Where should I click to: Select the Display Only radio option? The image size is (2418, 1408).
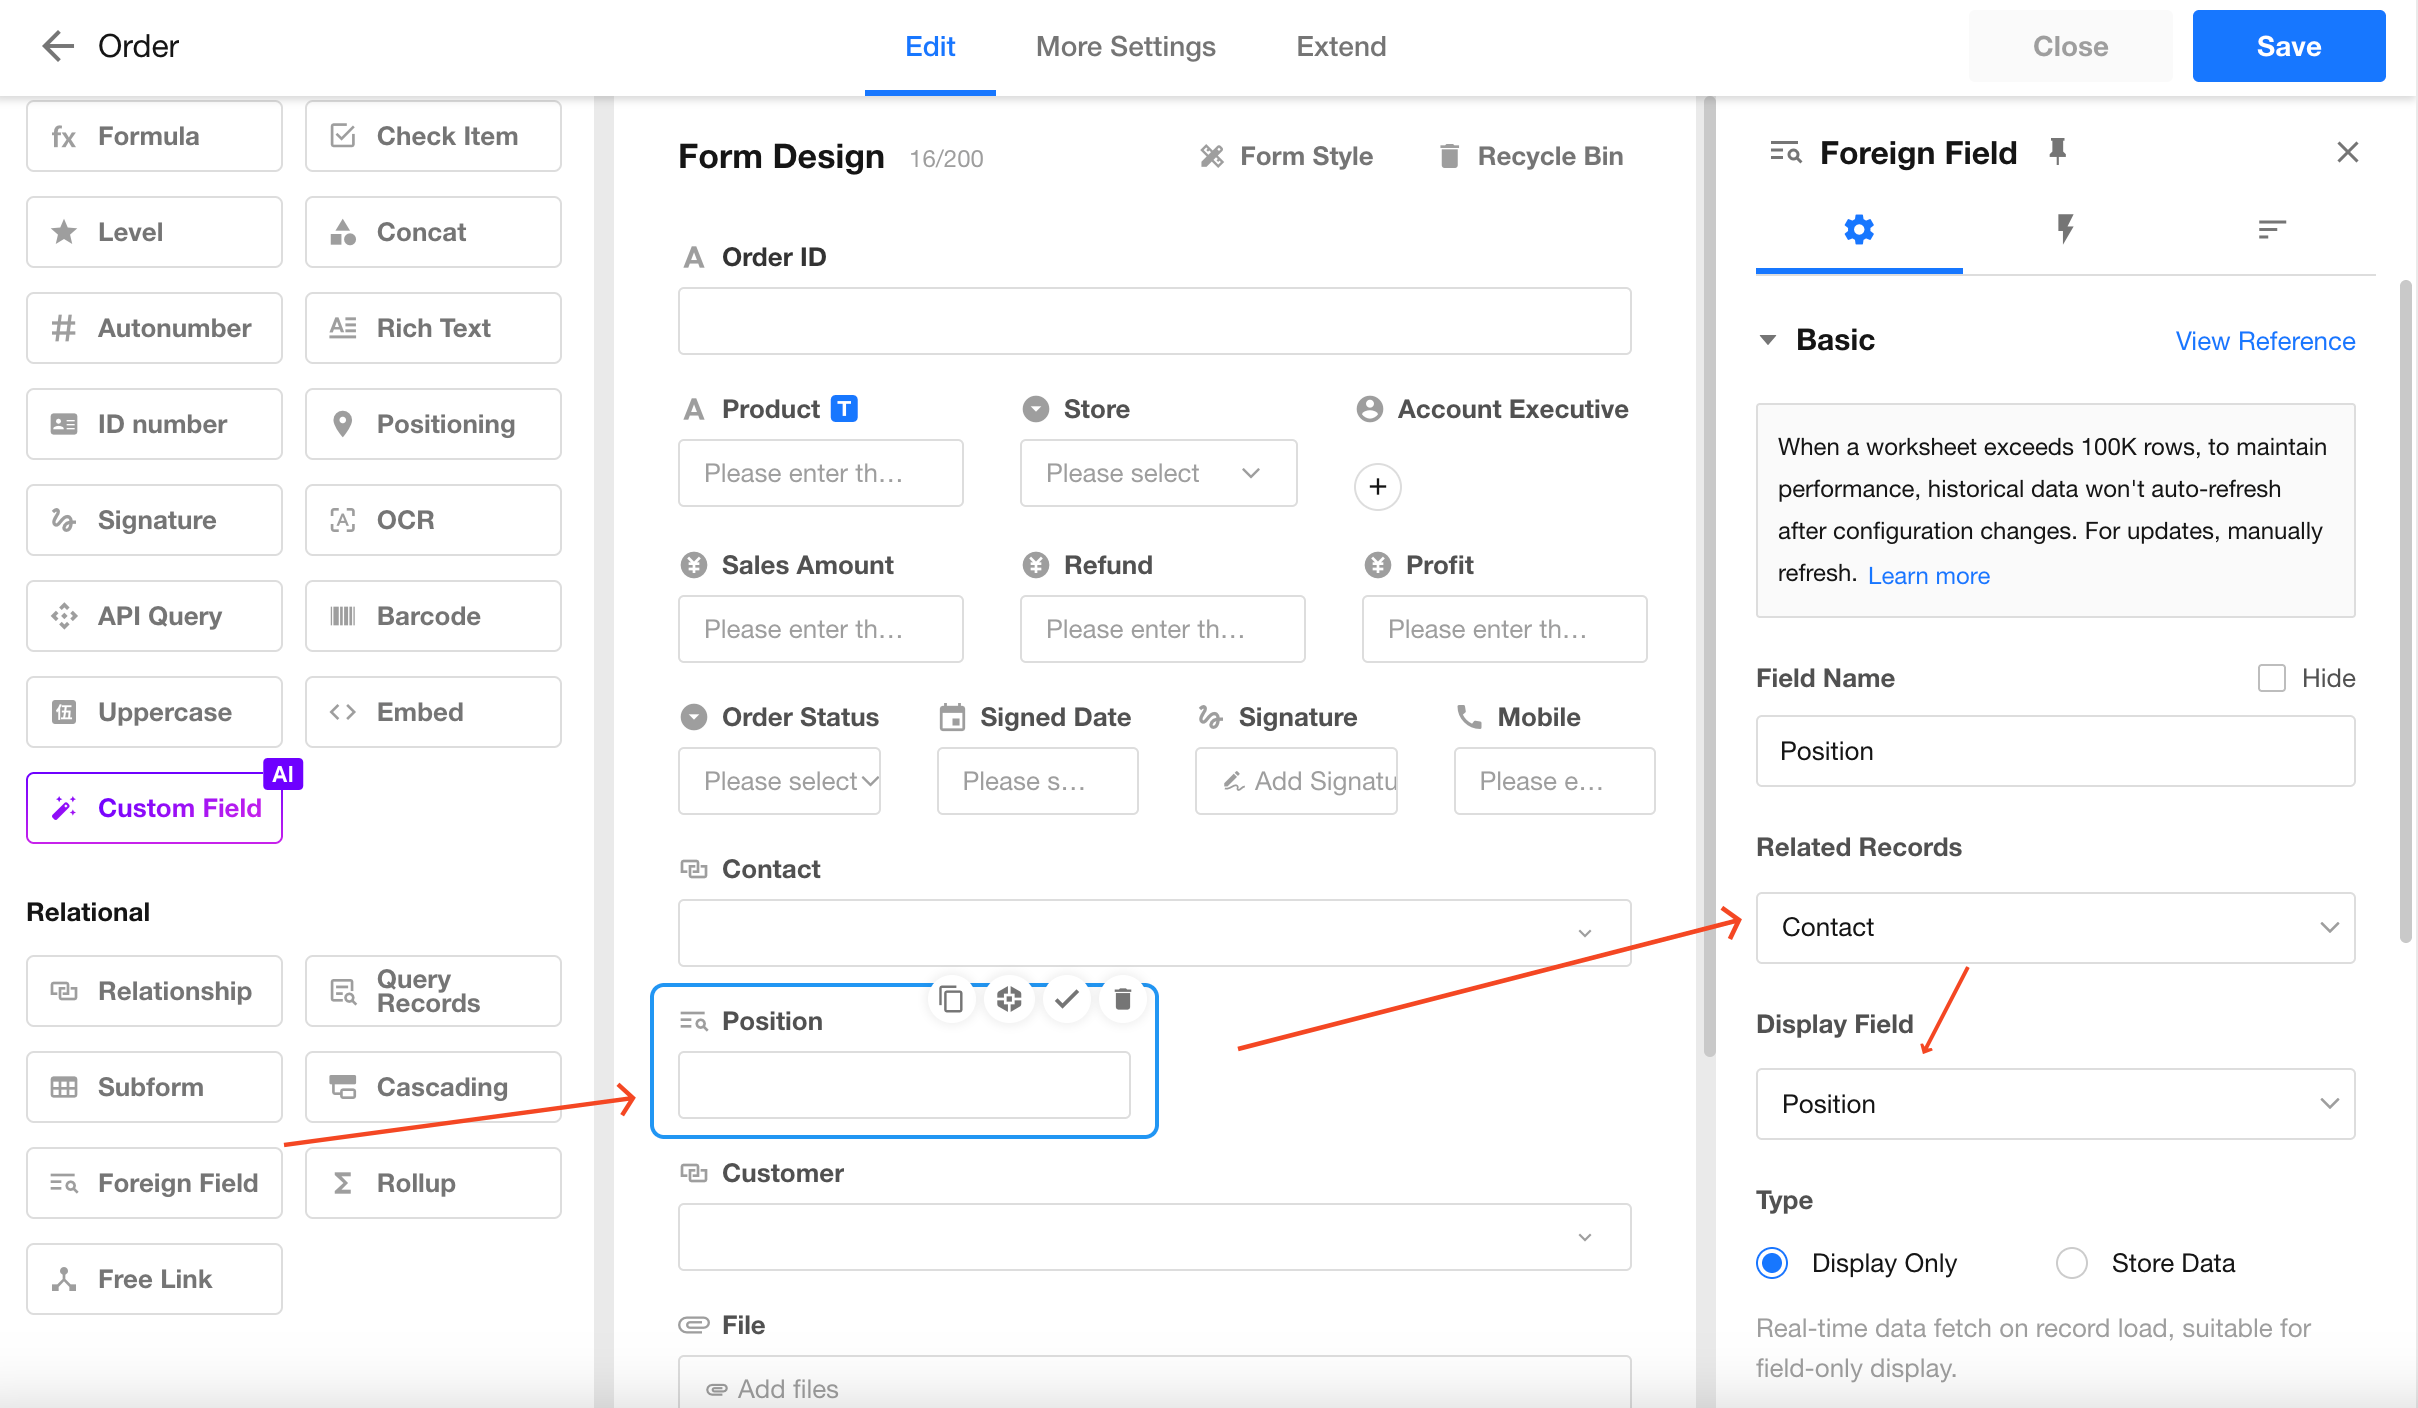(1772, 1263)
